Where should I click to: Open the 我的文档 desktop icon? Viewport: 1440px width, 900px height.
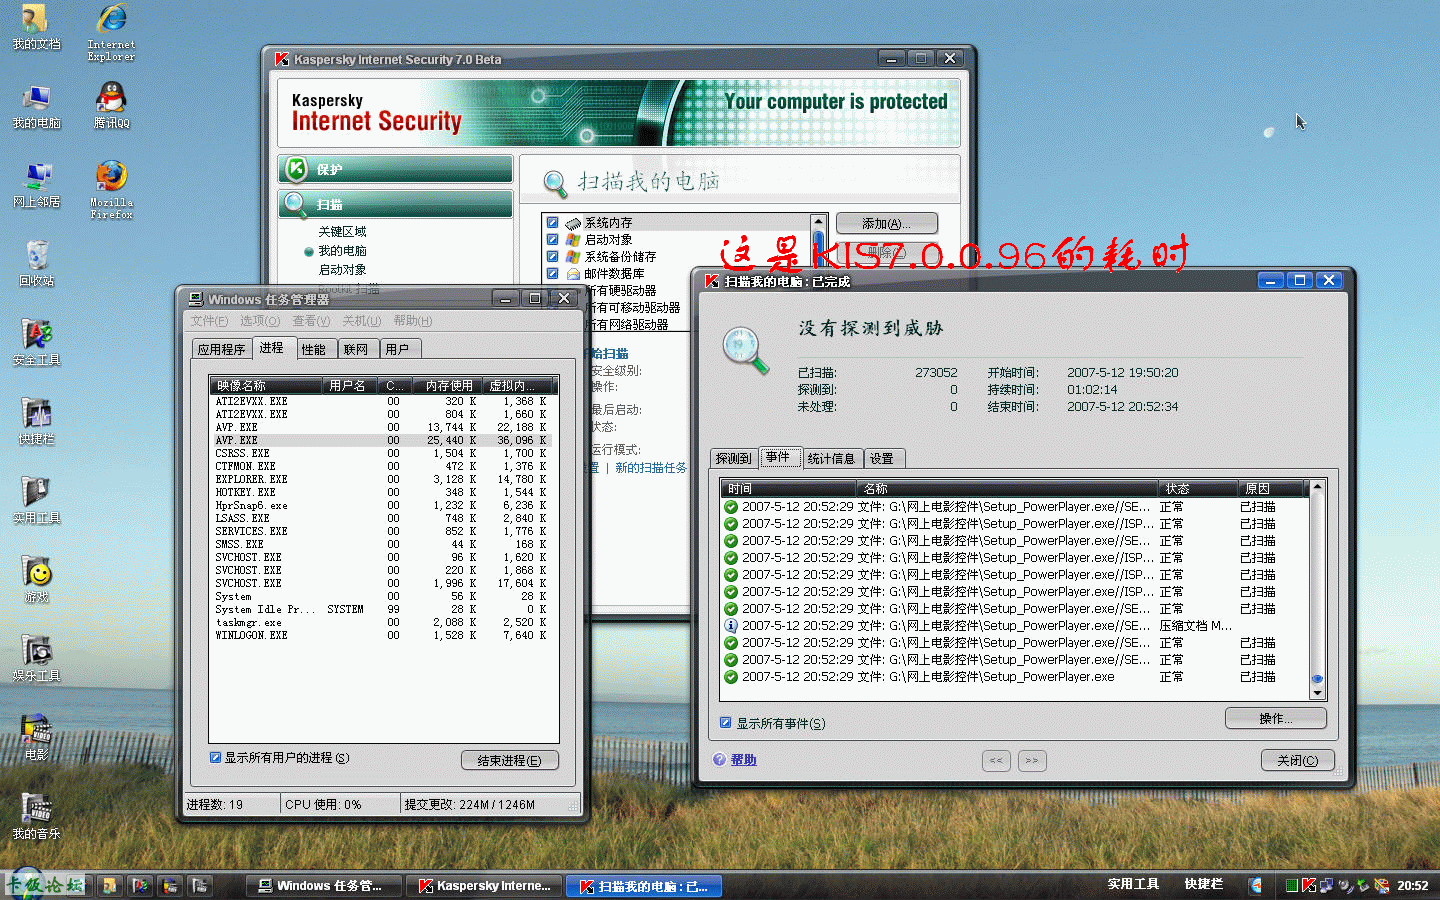coord(36,27)
